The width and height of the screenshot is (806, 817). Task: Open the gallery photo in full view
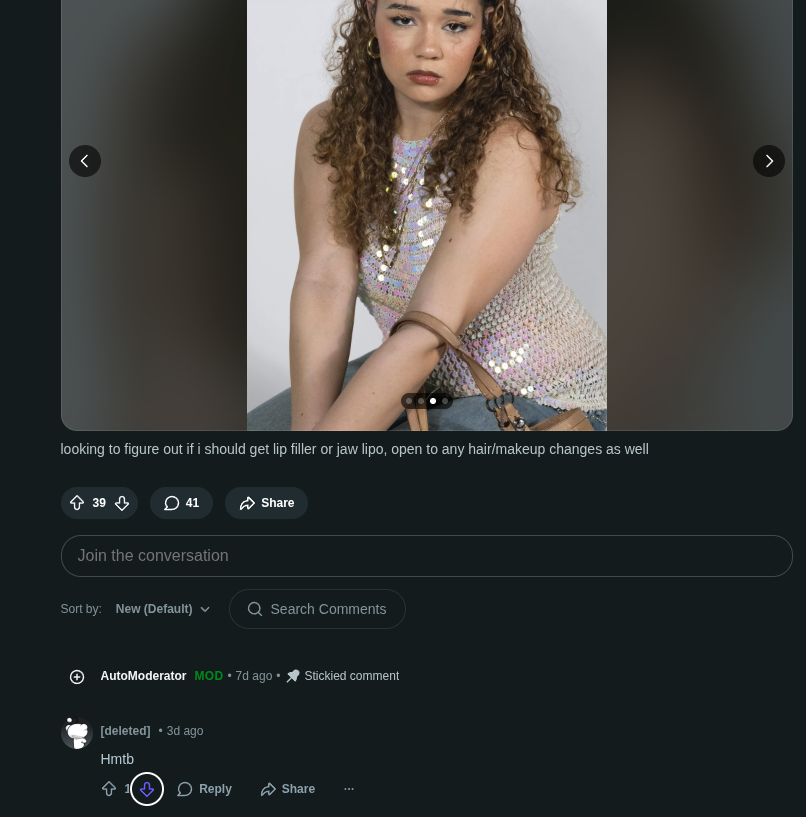click(426, 200)
